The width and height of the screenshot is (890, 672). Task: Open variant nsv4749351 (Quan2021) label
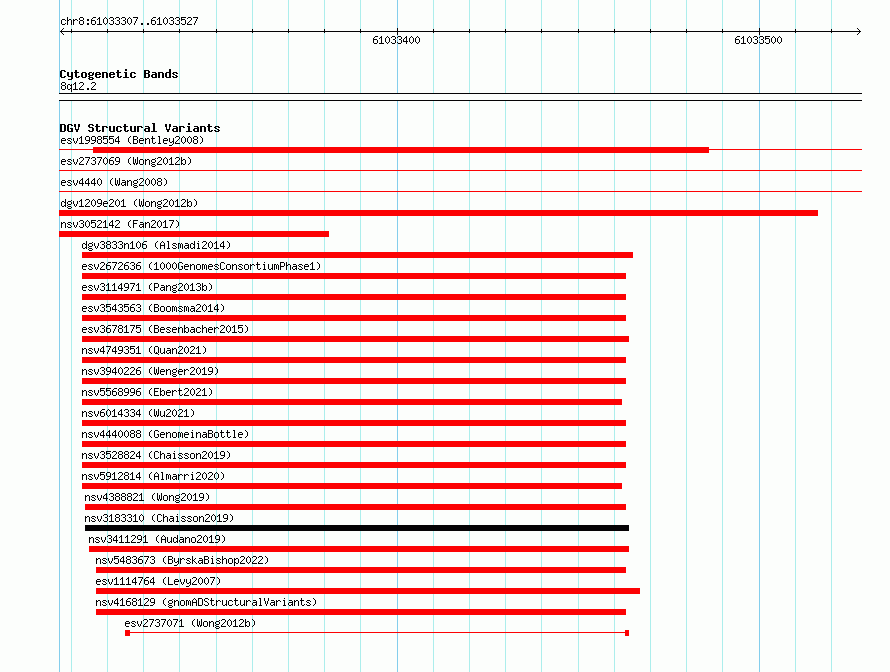tap(144, 350)
